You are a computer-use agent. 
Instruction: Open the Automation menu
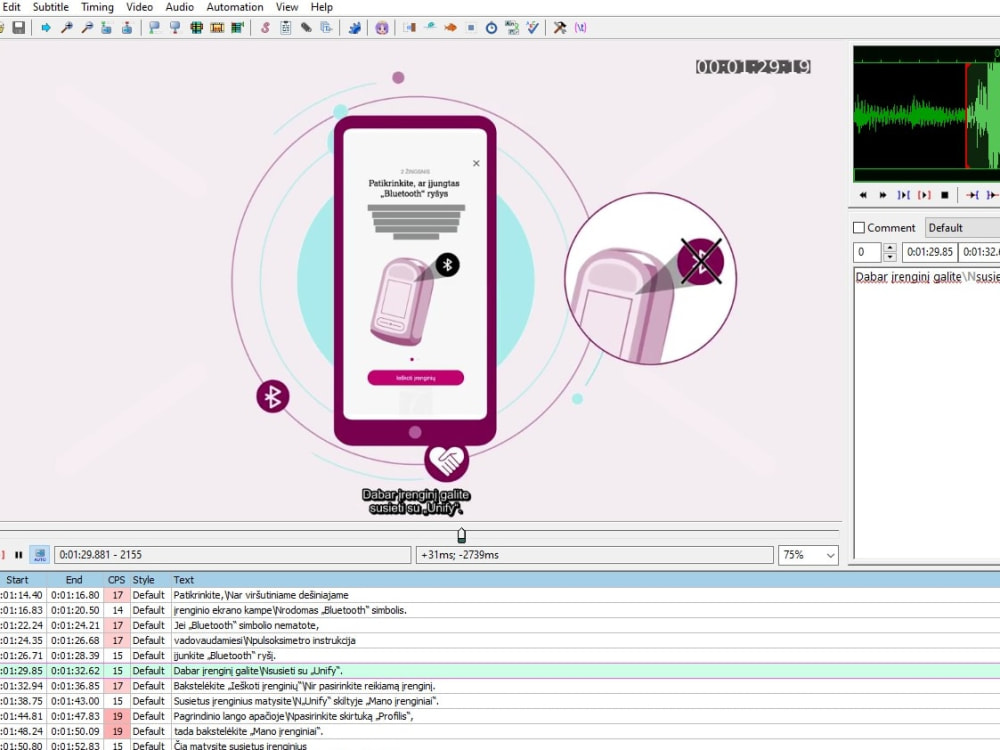coord(235,7)
